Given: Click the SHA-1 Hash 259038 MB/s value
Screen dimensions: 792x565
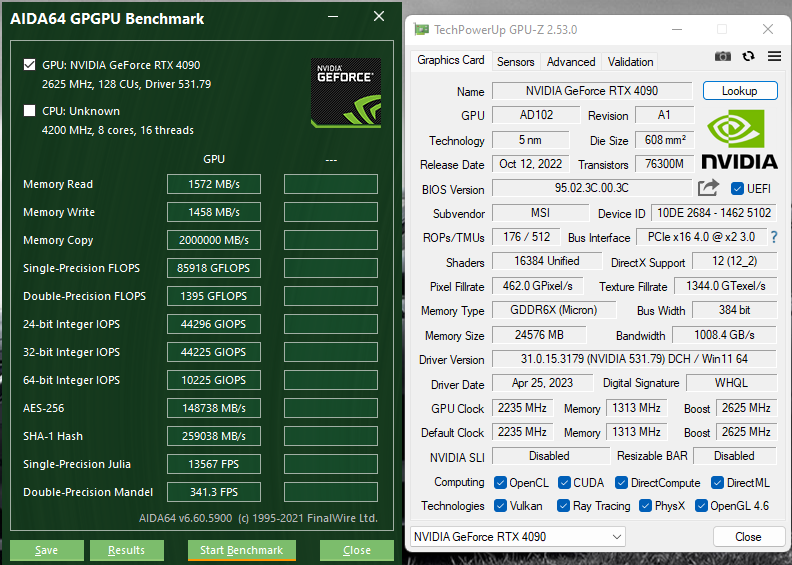Looking at the screenshot, I should coord(214,436).
